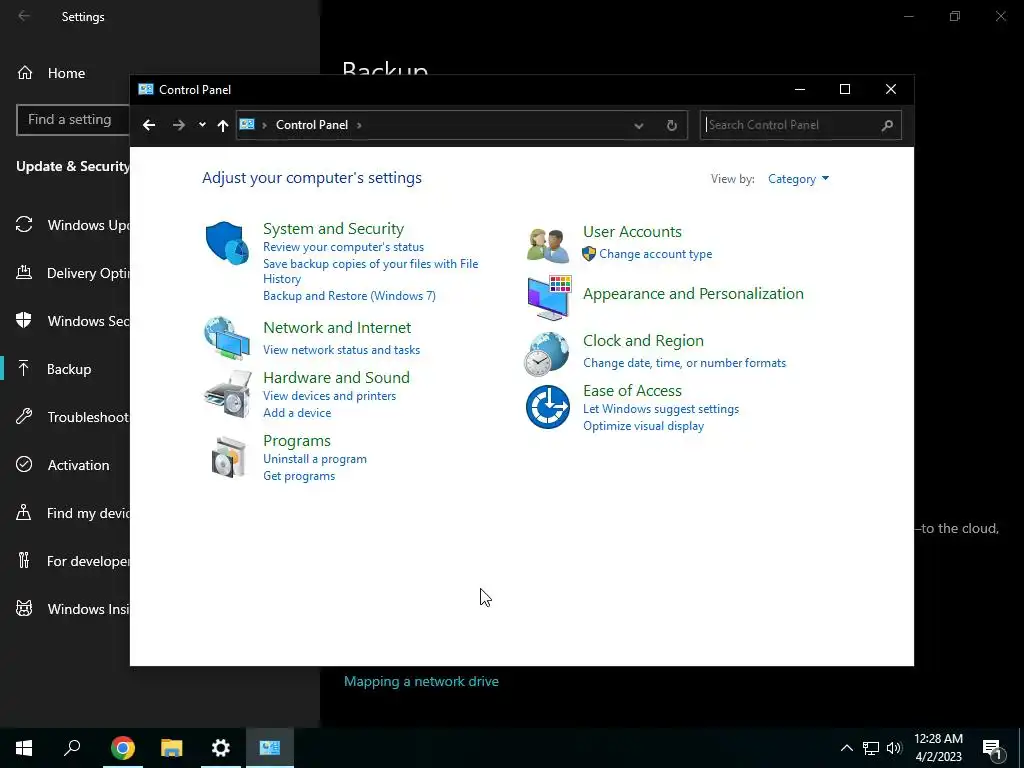The height and width of the screenshot is (768, 1024).
Task: Open the Programs disc box icon
Action: [x=229, y=457]
